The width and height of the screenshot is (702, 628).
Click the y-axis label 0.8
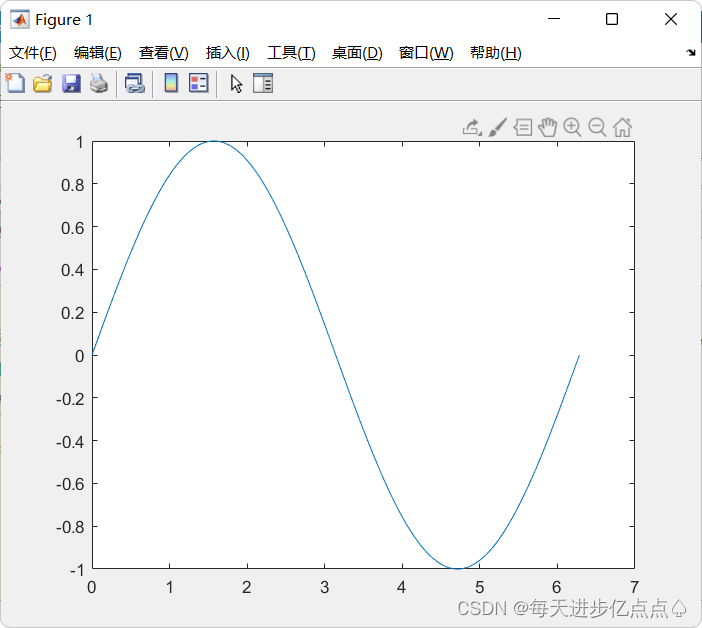point(73,185)
